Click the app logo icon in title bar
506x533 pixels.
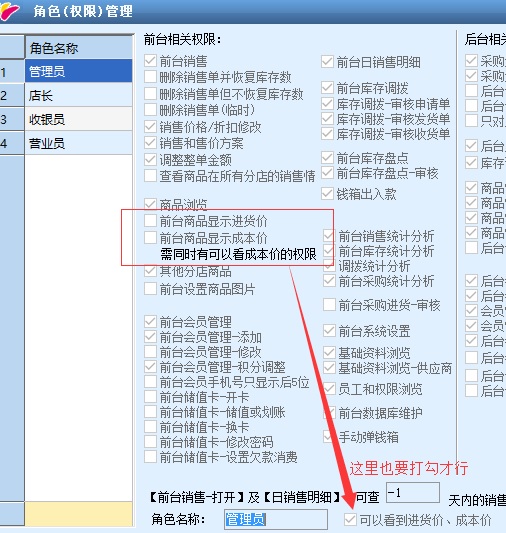pyautogui.click(x=9, y=11)
